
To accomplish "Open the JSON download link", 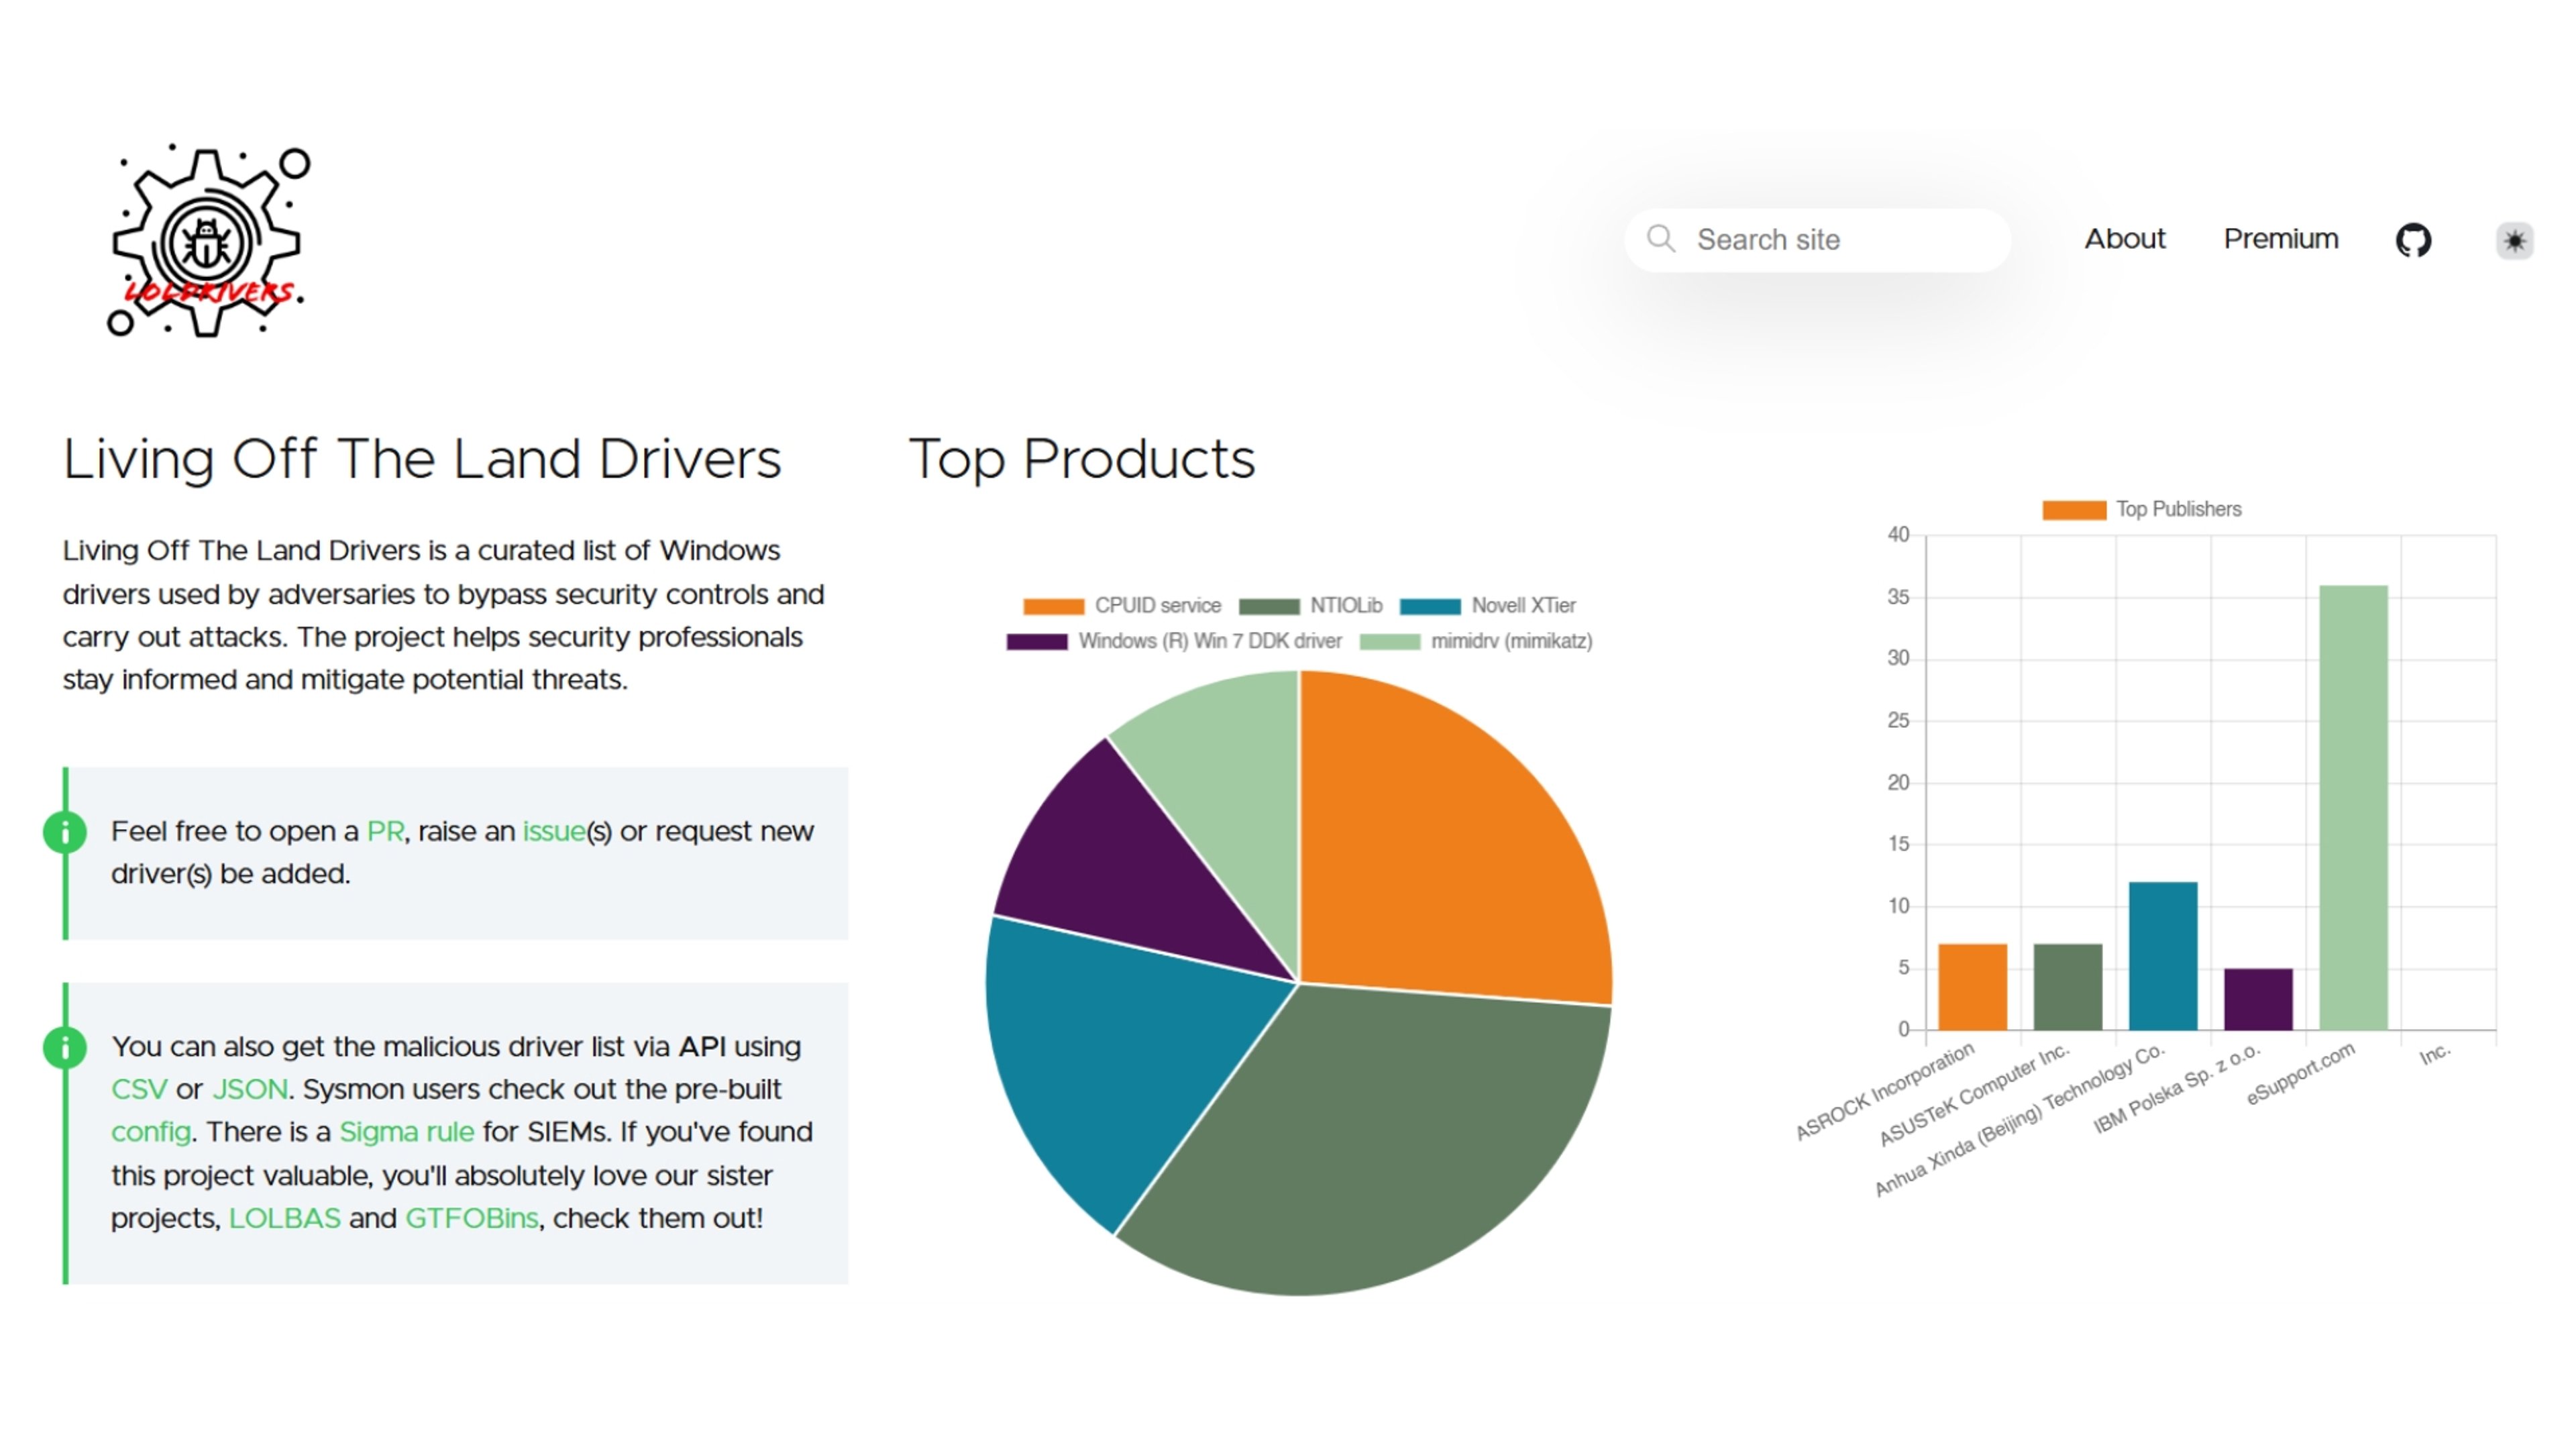I will (x=249, y=1089).
